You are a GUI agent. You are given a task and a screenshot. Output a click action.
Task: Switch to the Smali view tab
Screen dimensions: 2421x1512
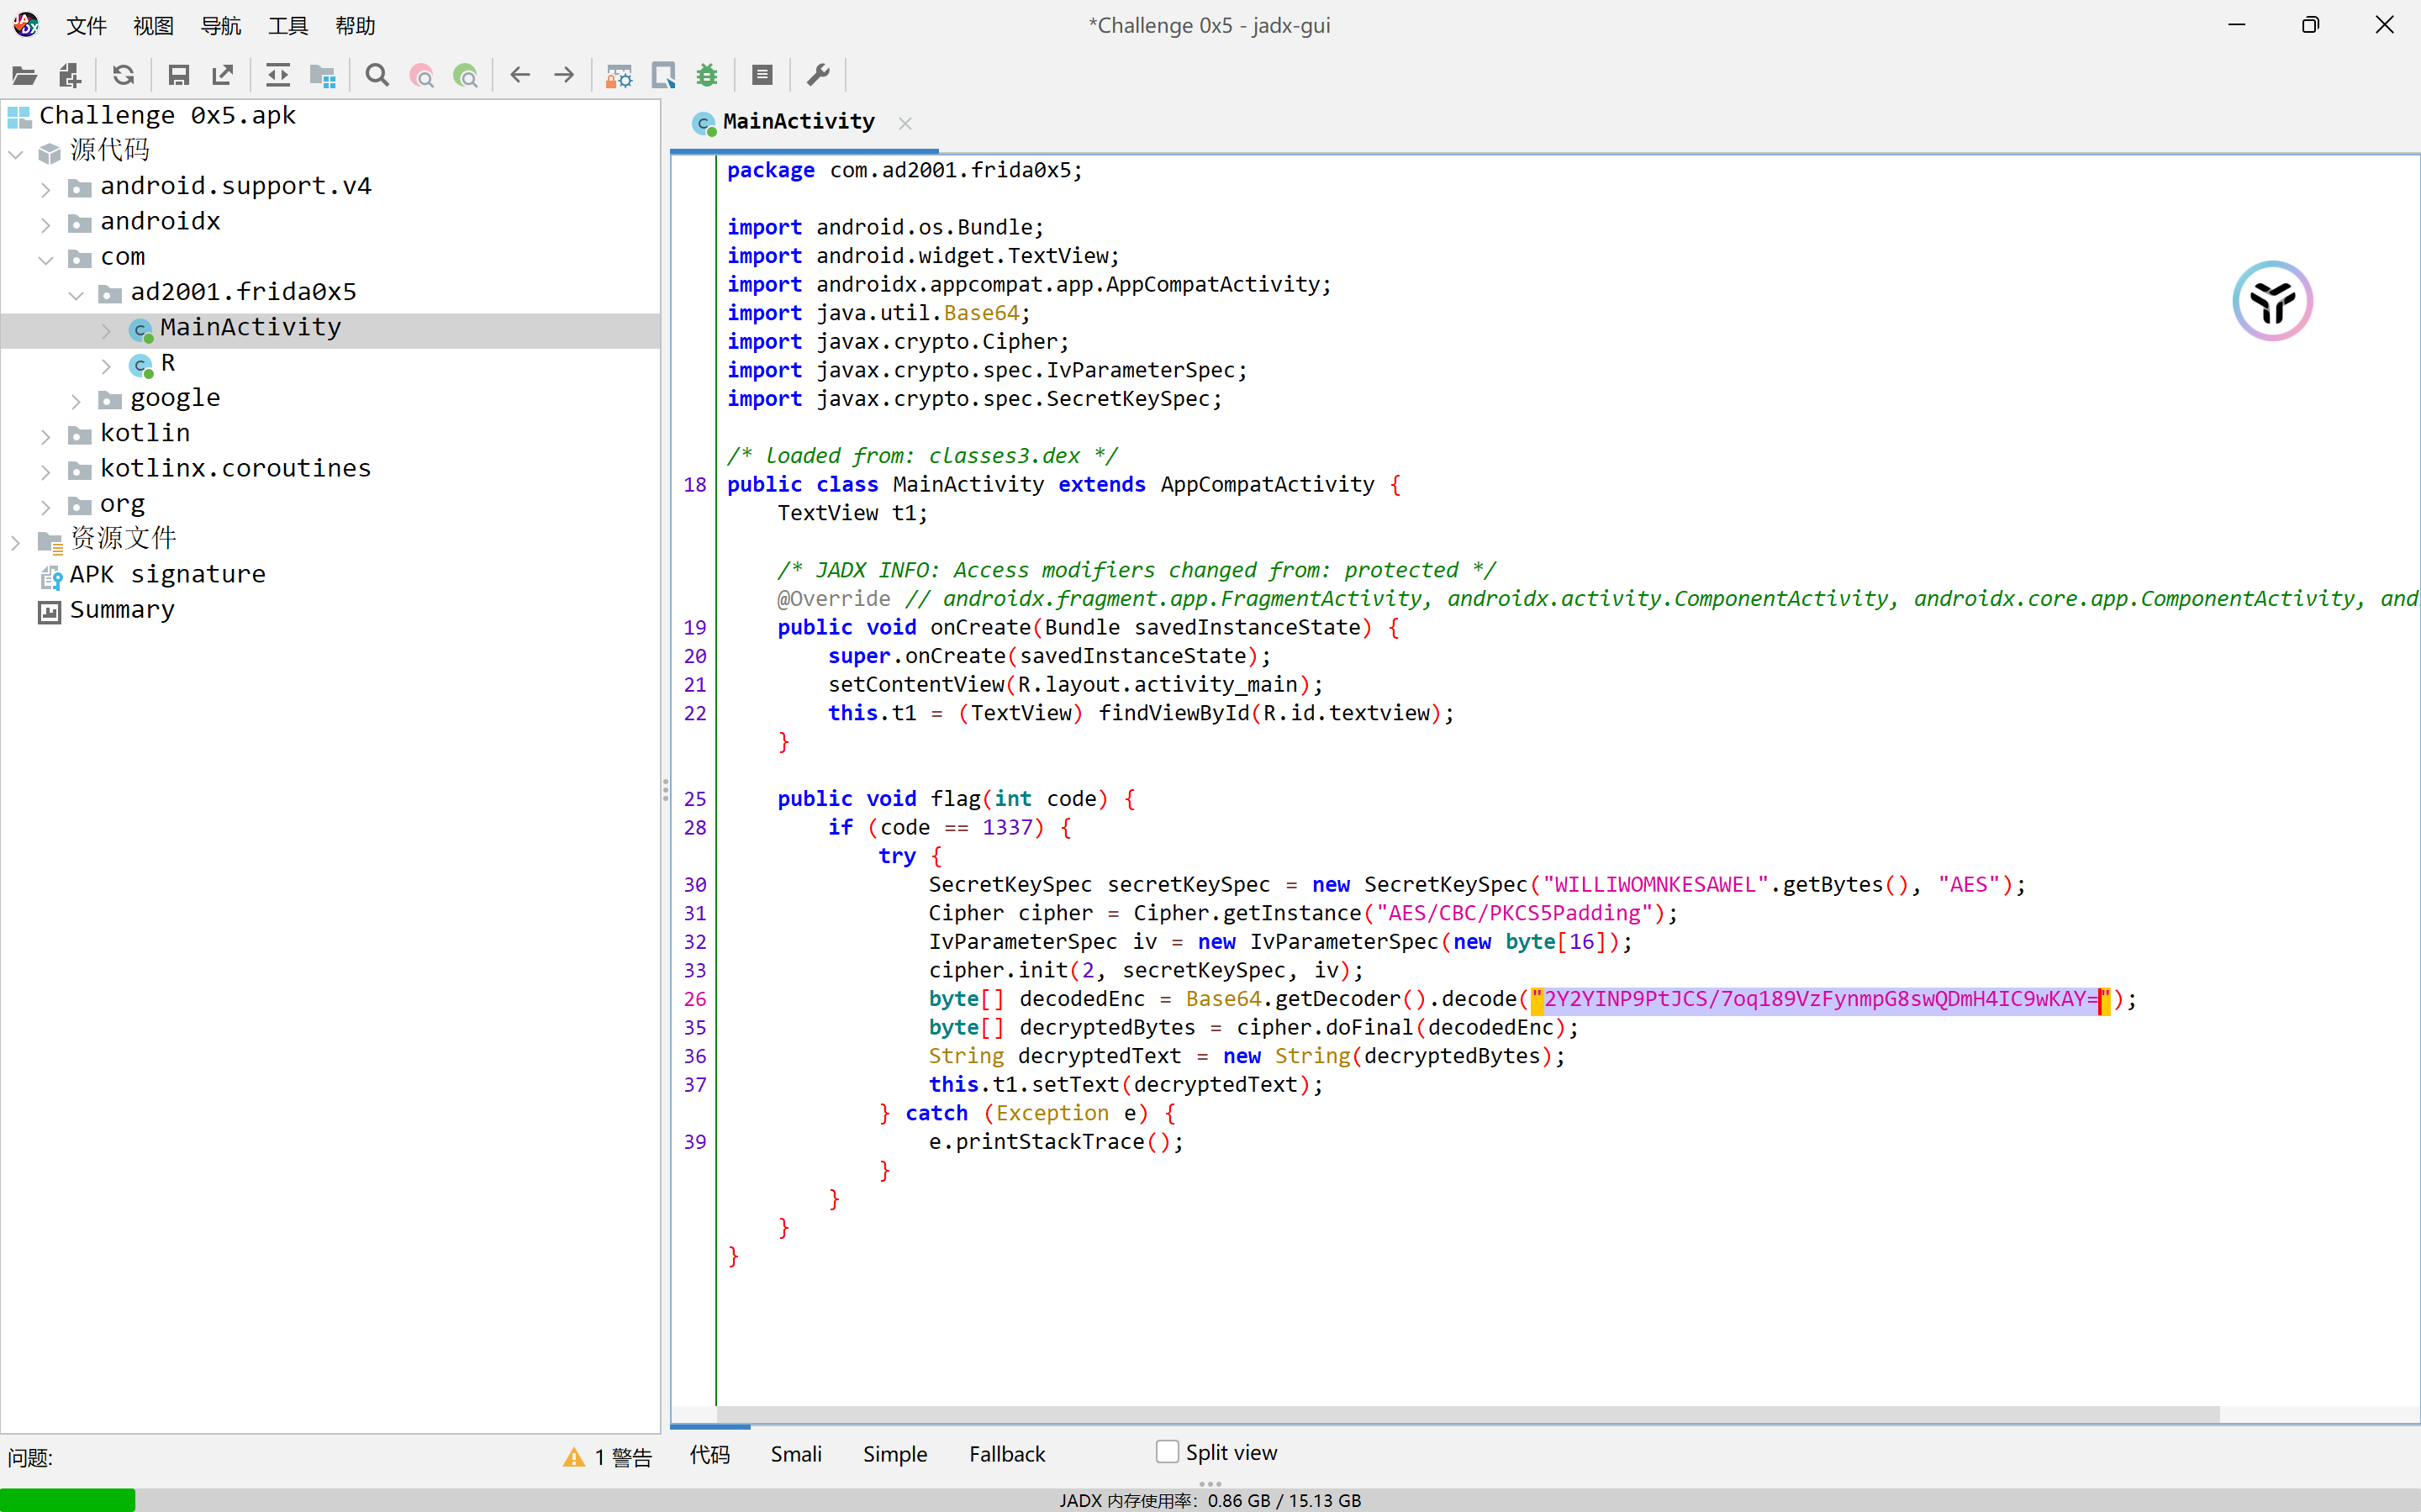pos(796,1454)
